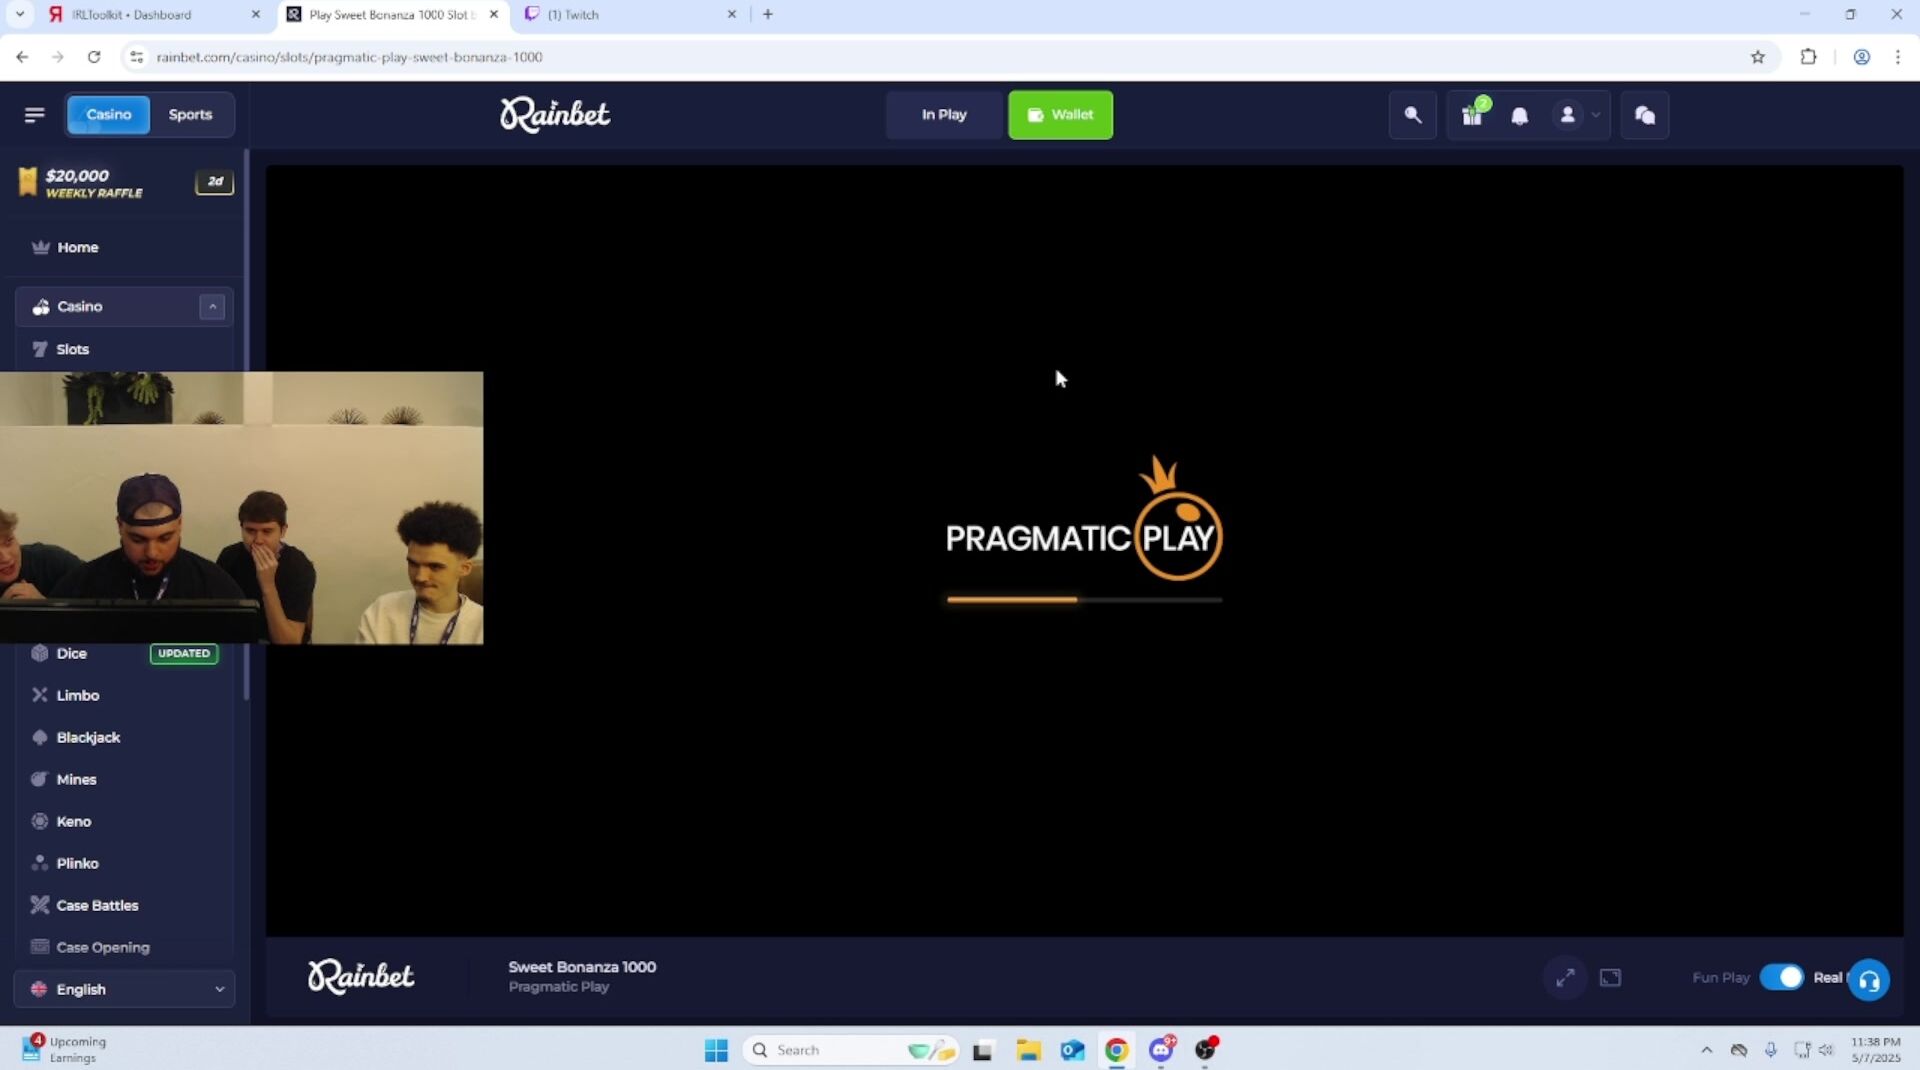
Task: Open the microphone tray icon
Action: click(x=1770, y=1050)
